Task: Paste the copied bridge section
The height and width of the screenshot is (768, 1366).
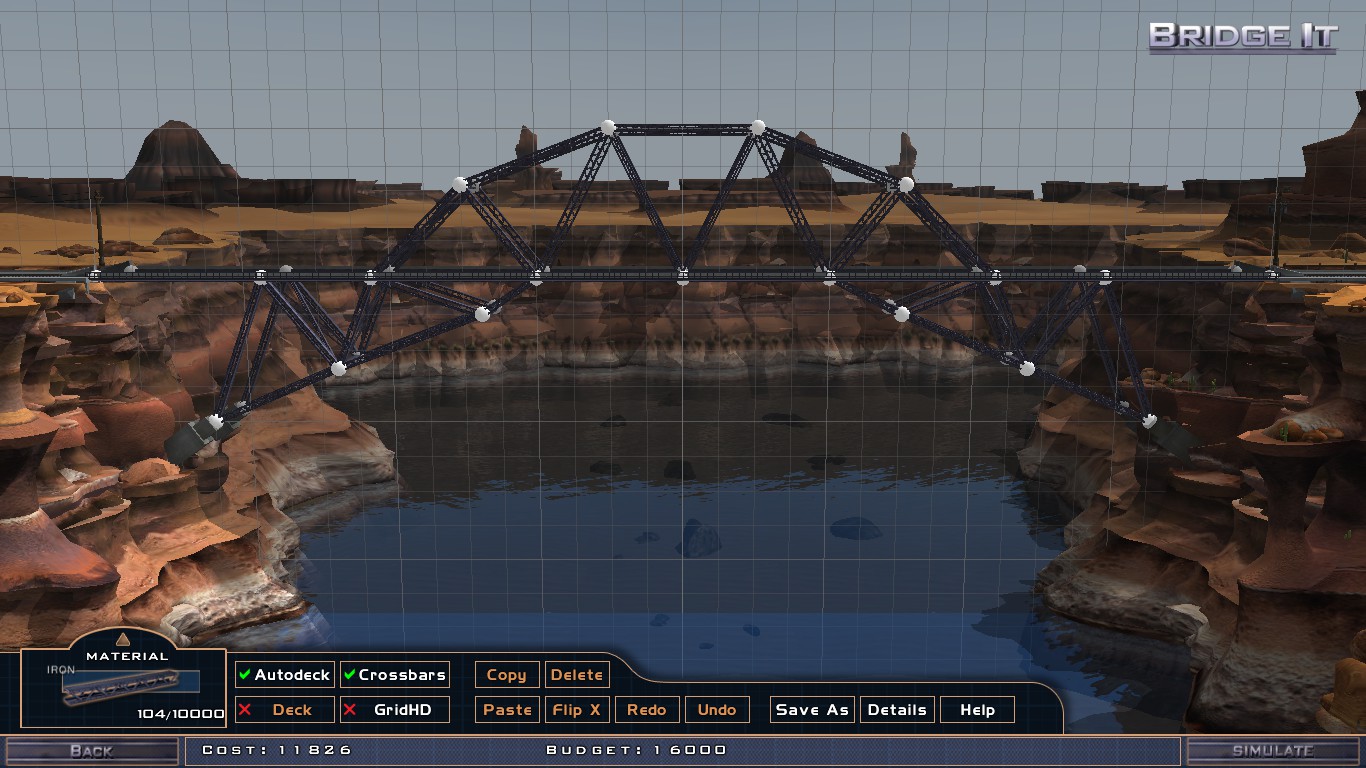Action: (507, 710)
